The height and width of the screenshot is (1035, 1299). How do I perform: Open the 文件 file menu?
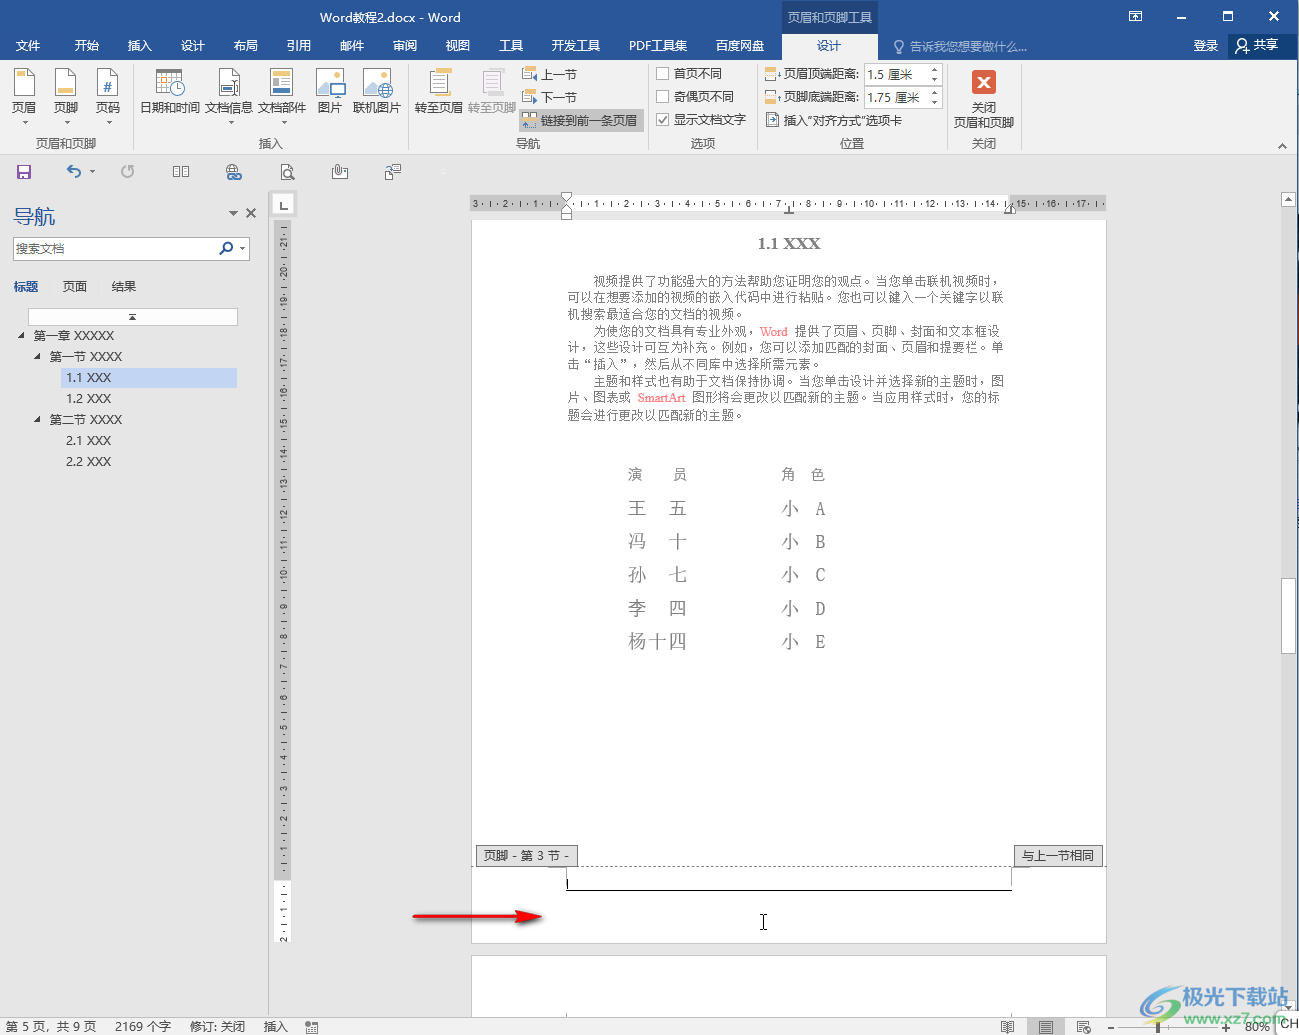28,46
